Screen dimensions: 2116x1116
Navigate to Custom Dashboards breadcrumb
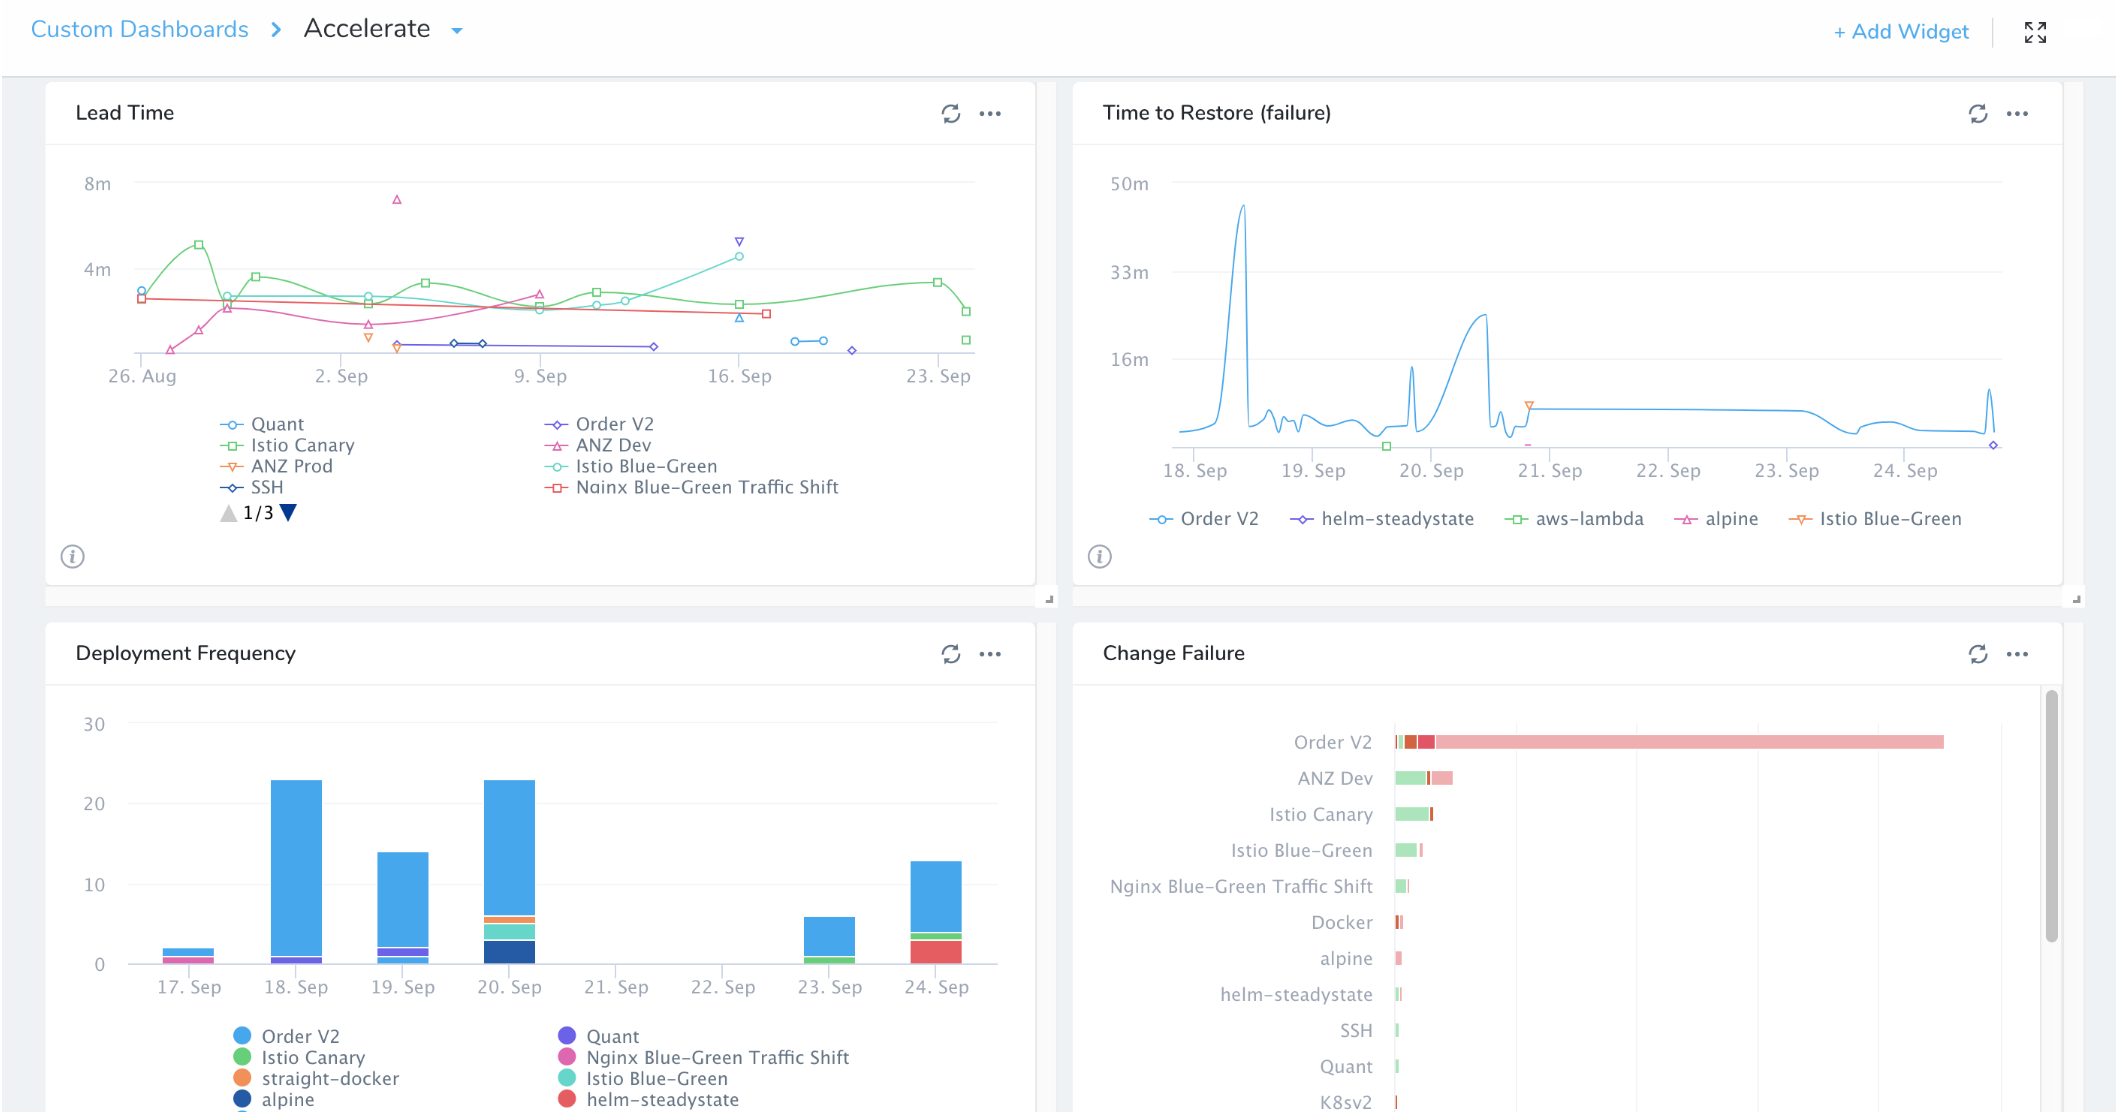coord(140,29)
